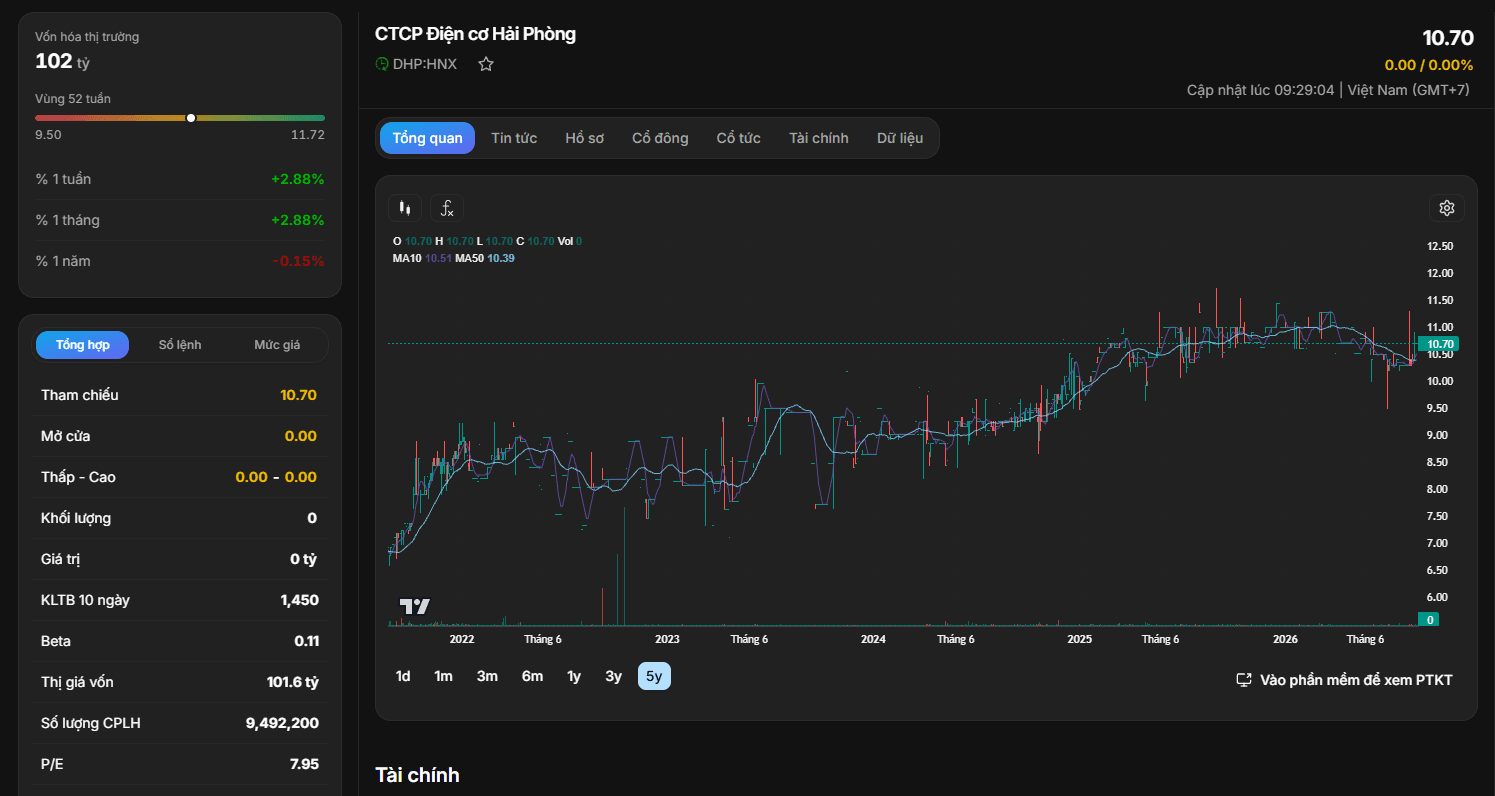Set chart range to 6m
Screen dimensions: 1495x796
click(x=532, y=677)
